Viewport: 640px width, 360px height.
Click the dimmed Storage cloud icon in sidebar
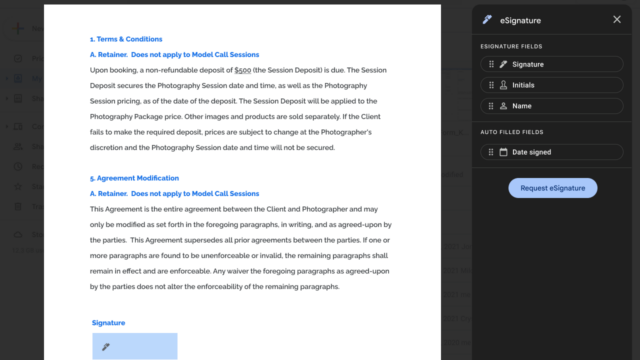click(x=18, y=234)
